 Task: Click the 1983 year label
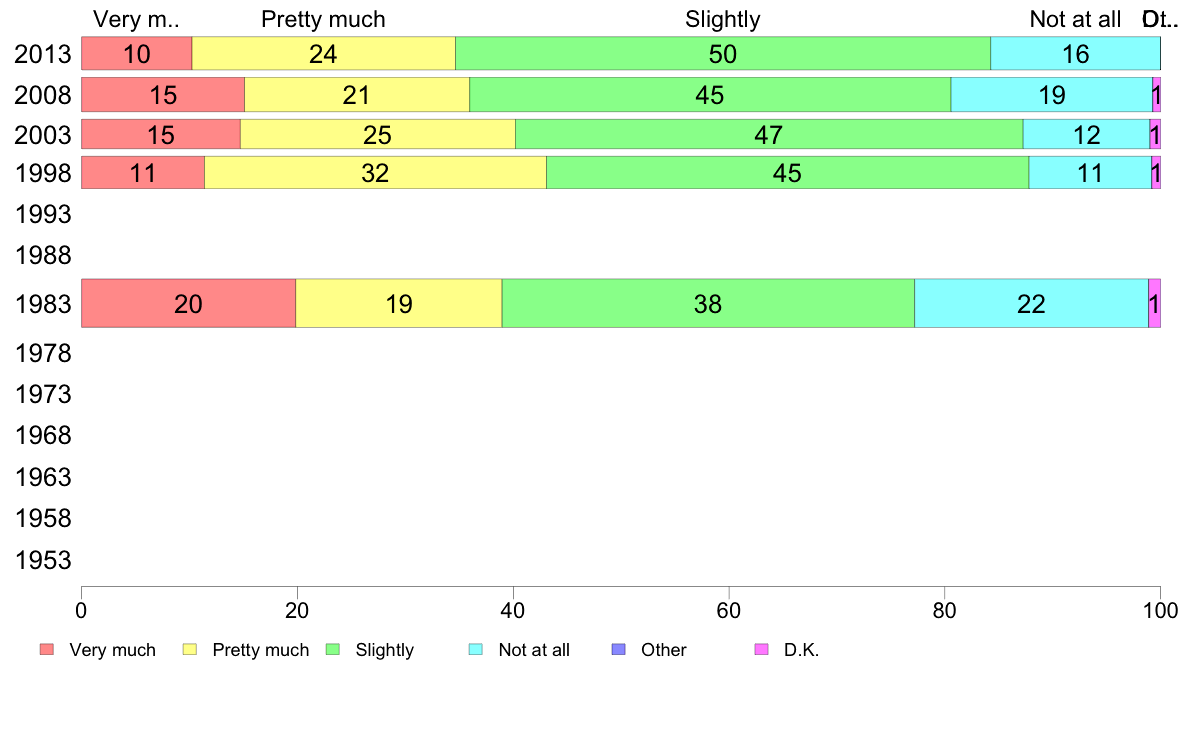click(42, 304)
